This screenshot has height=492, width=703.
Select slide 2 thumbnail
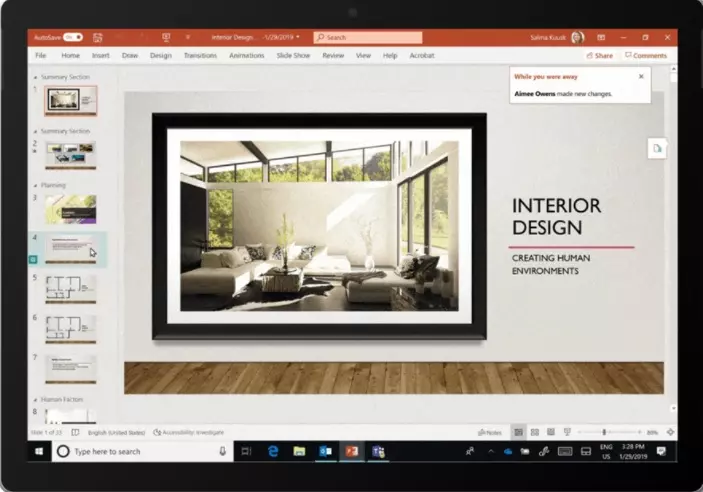[x=71, y=155]
